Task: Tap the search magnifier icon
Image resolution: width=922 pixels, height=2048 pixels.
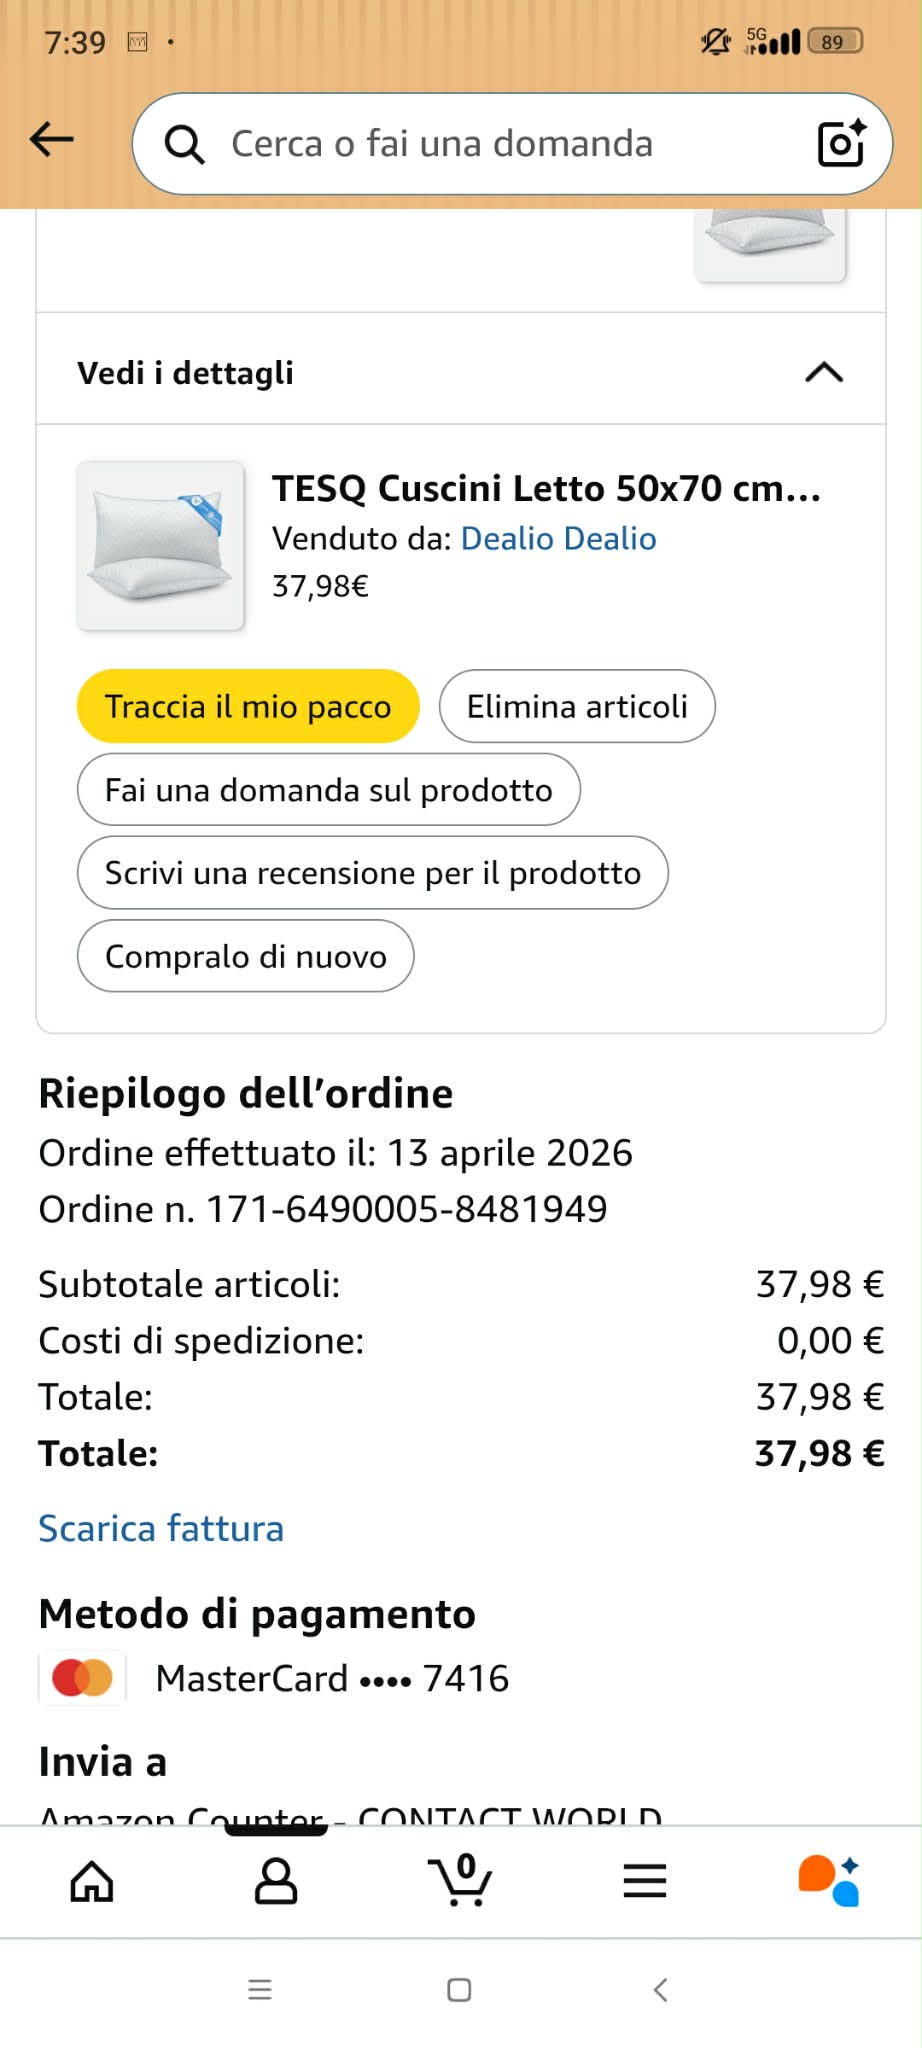Action: coord(184,144)
